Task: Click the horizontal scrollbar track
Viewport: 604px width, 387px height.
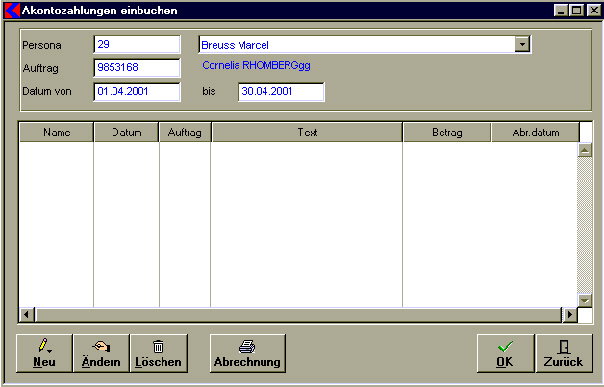Action: (298, 315)
